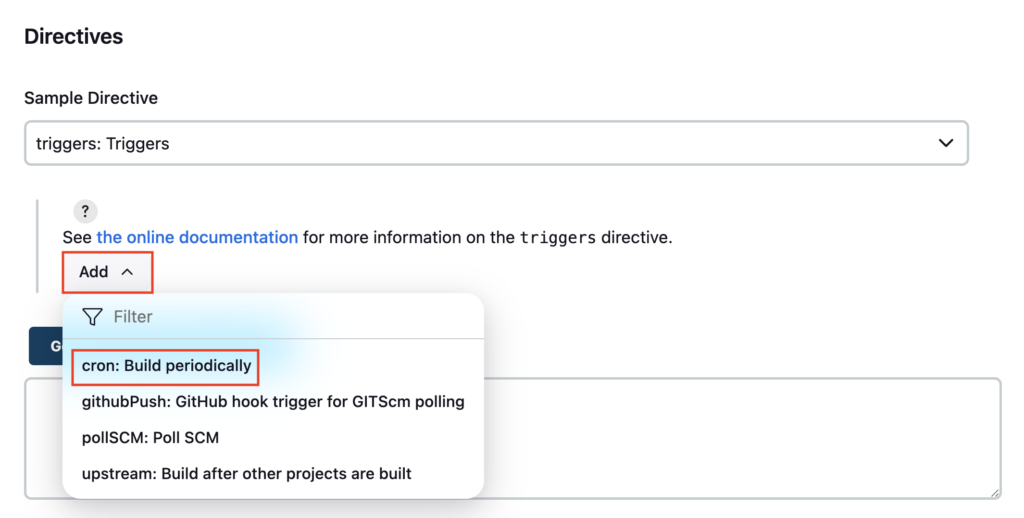This screenshot has width=1024, height=518.
Task: Click the question mark help icon
Action: (x=85, y=211)
